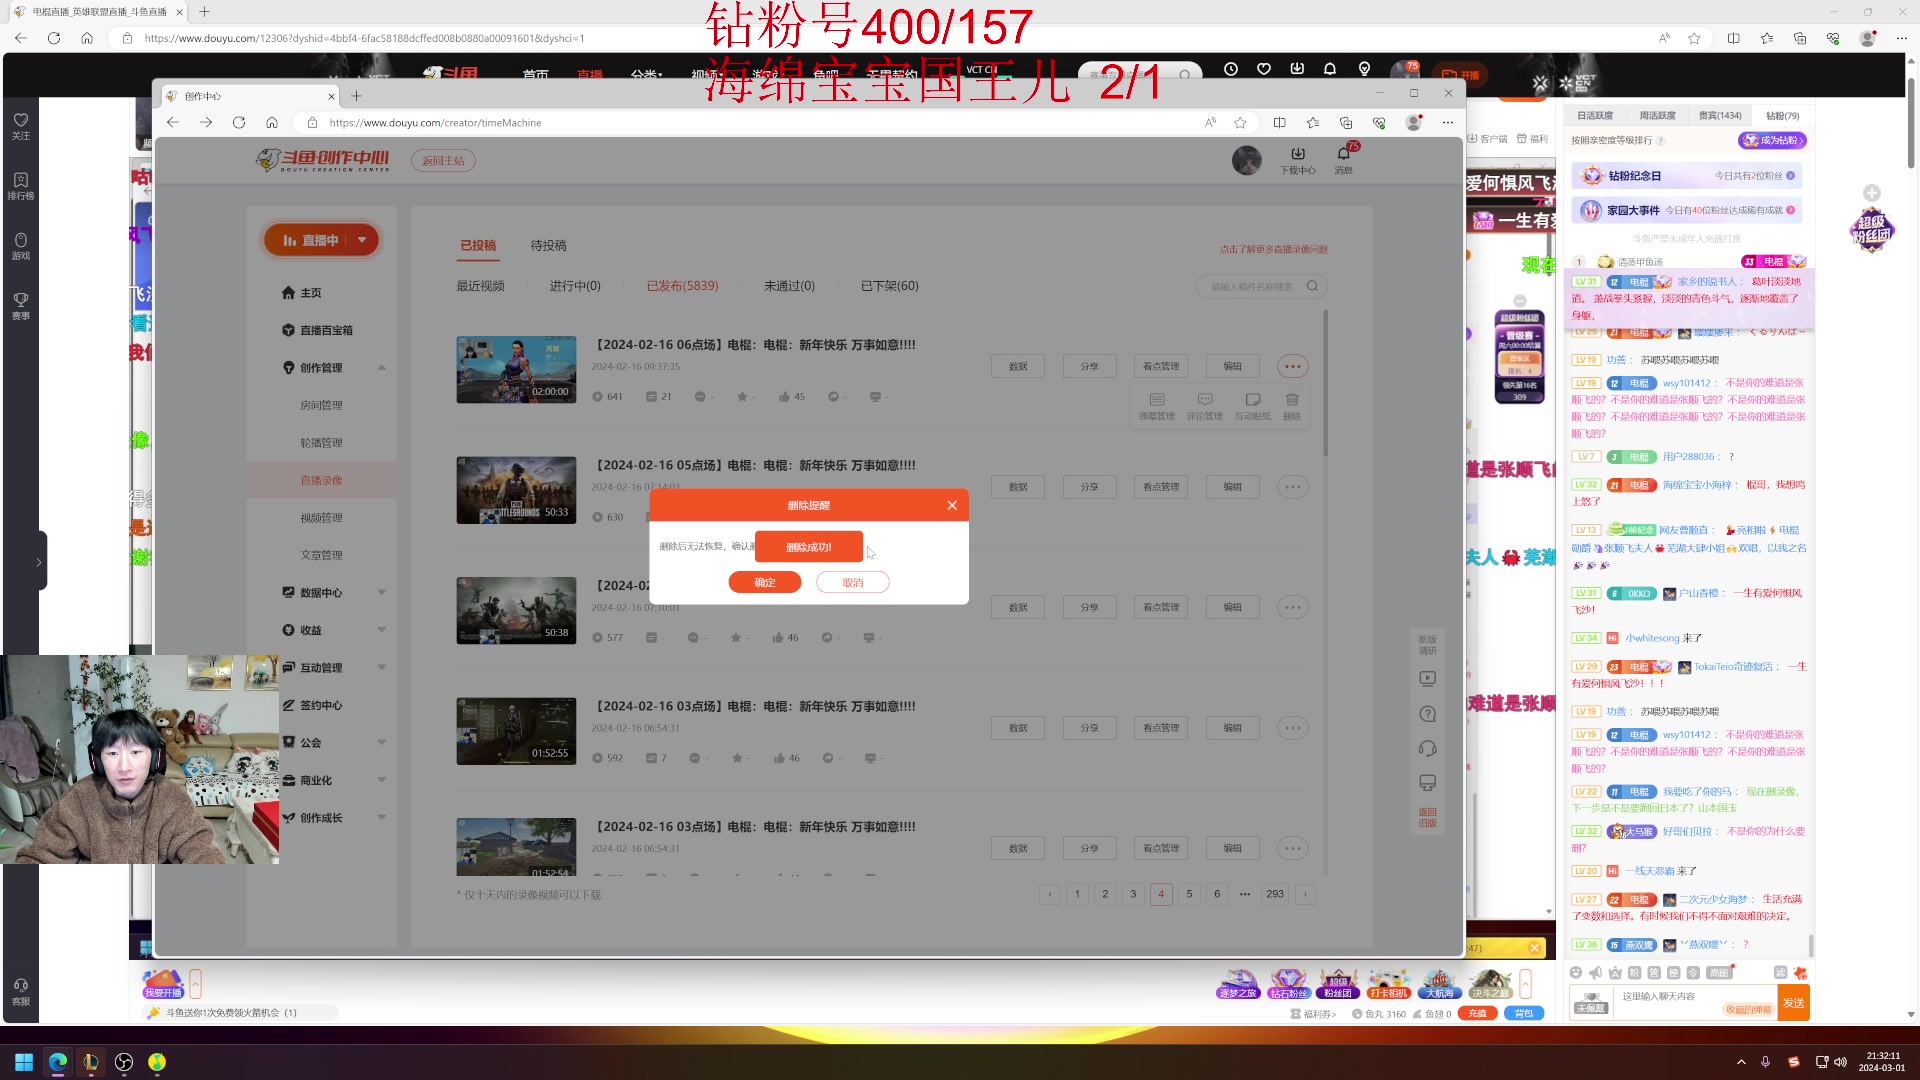Open 贵宾(1434) tab in chat panel
Viewport: 1920px width, 1080px height.
click(1719, 115)
